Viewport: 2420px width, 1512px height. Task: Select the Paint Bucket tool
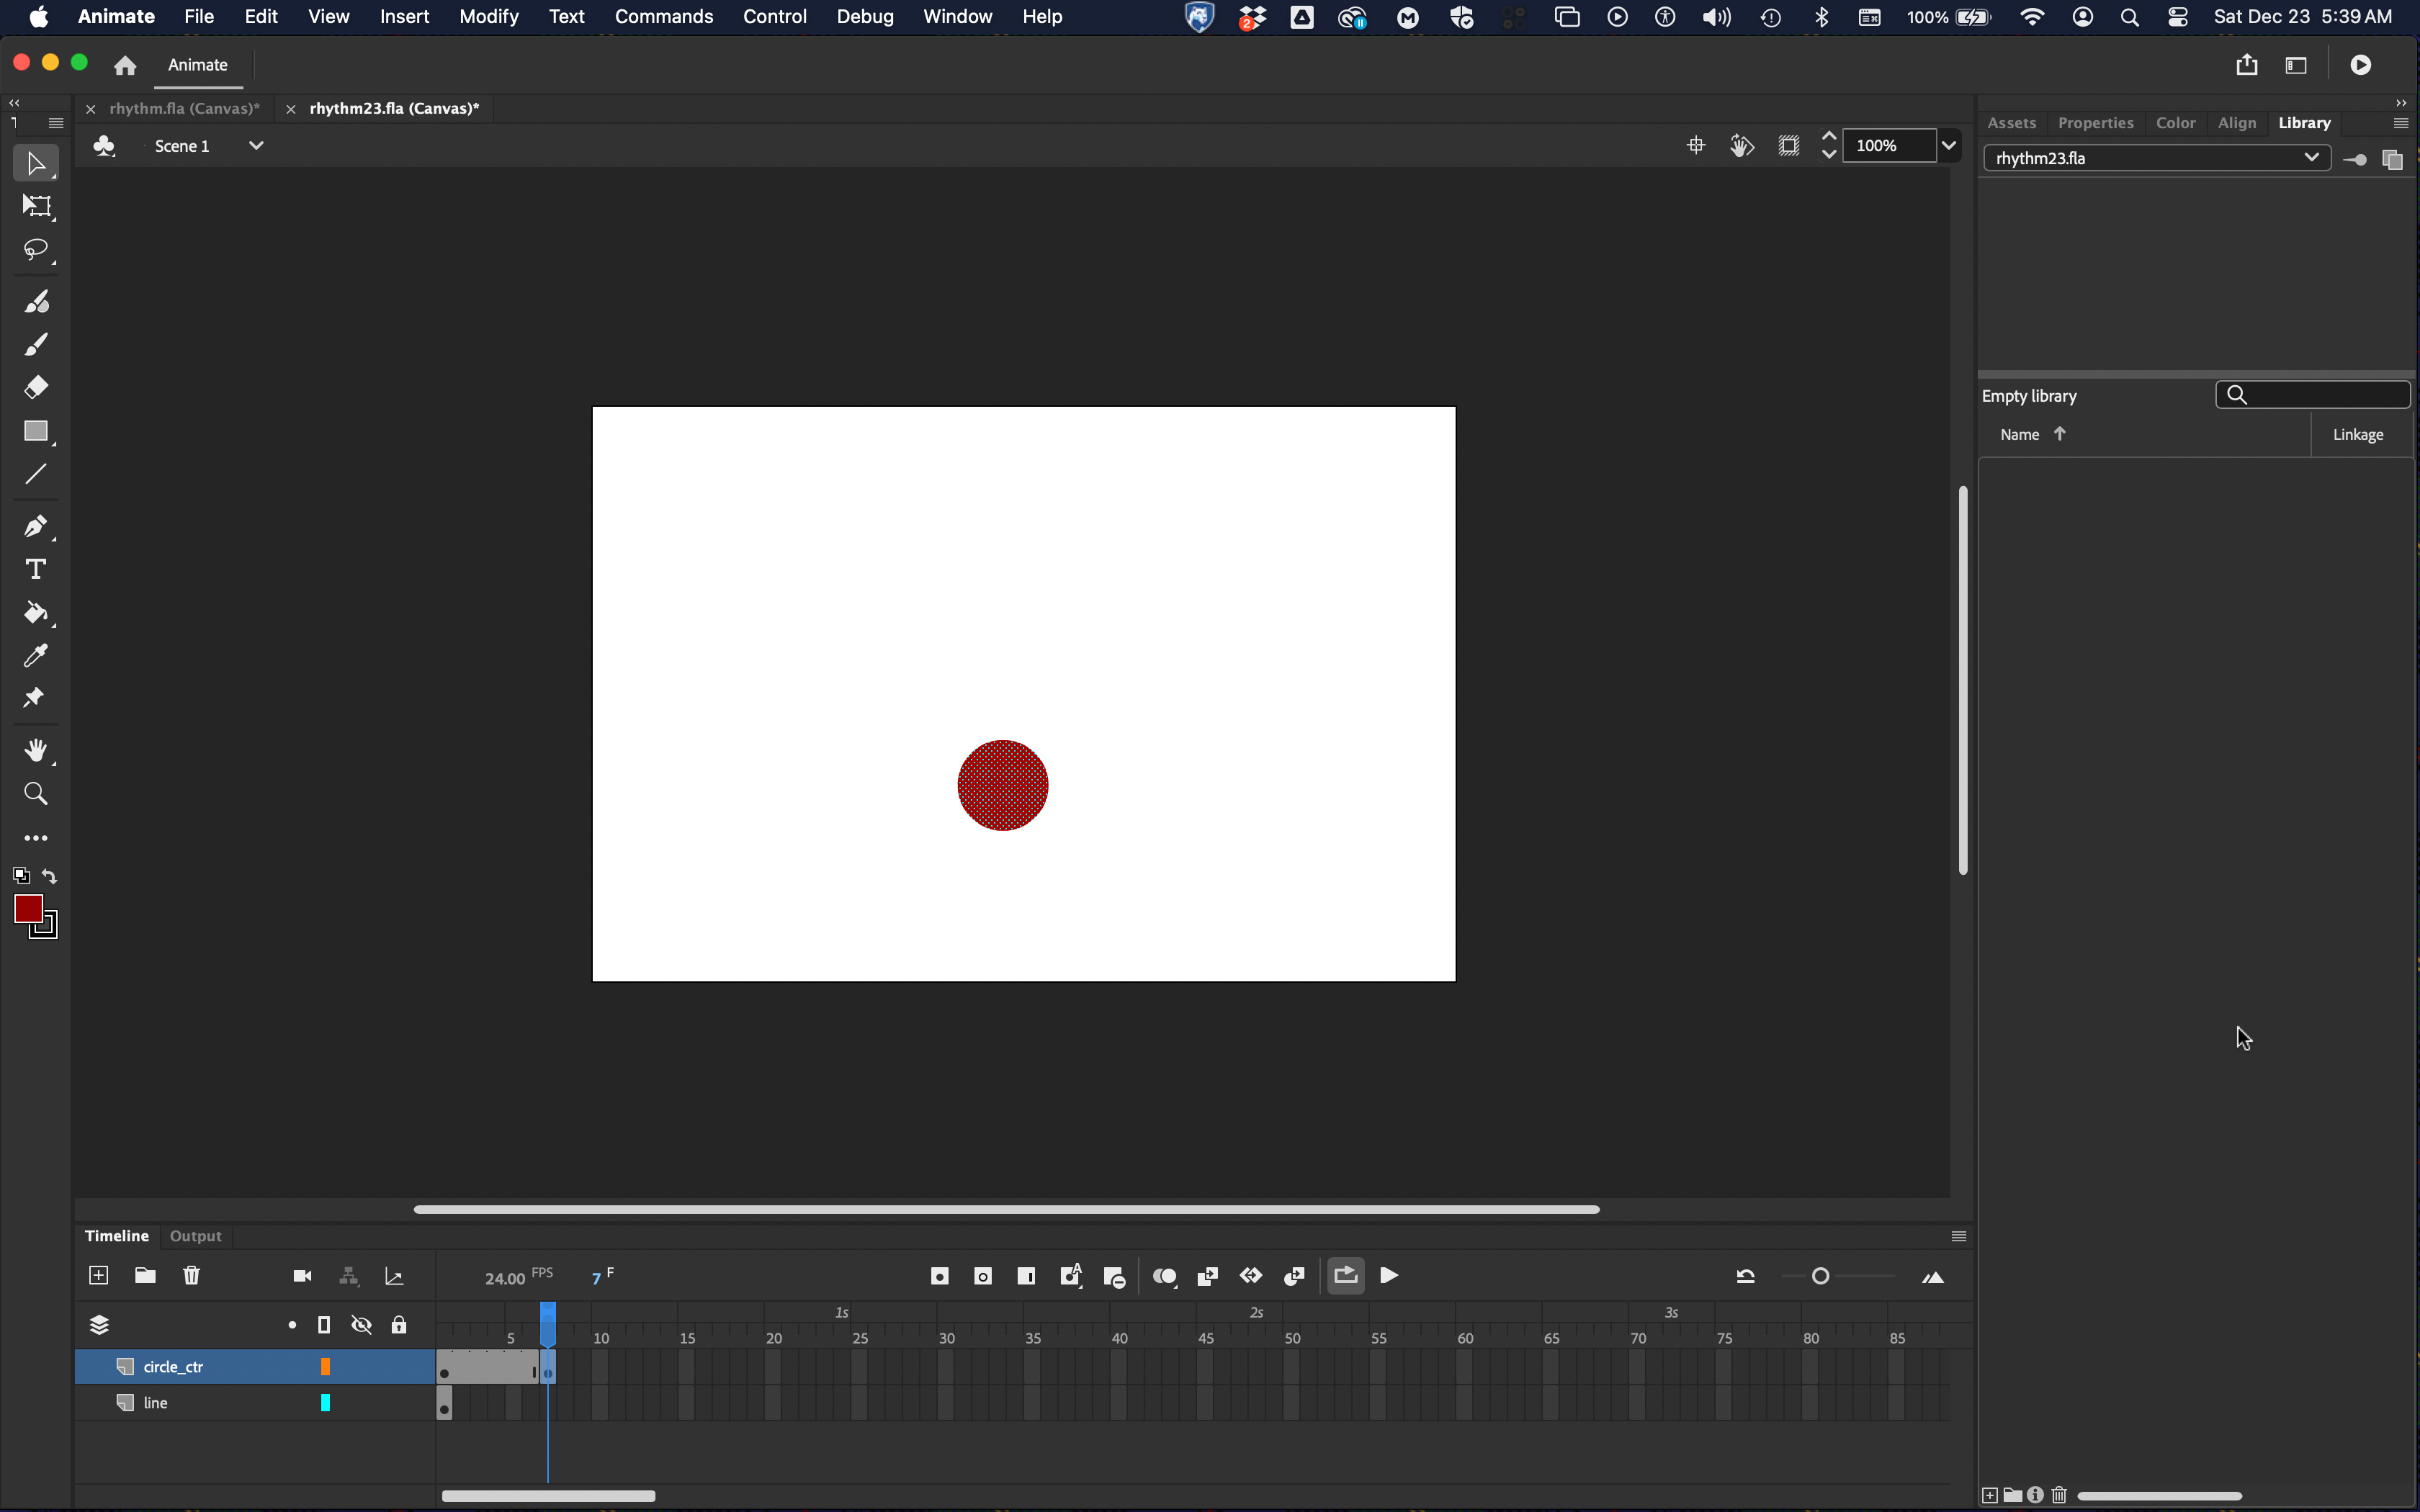(x=36, y=612)
